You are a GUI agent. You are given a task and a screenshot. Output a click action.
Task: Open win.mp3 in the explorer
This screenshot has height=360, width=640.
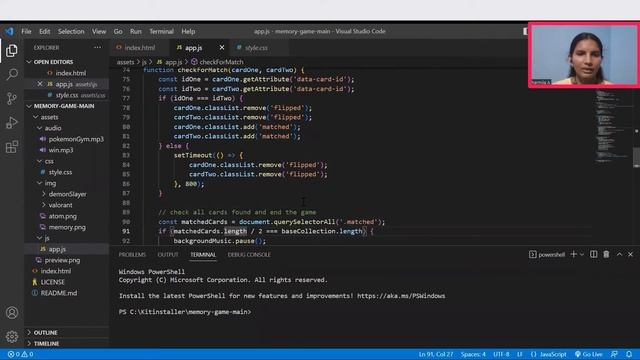(x=61, y=150)
